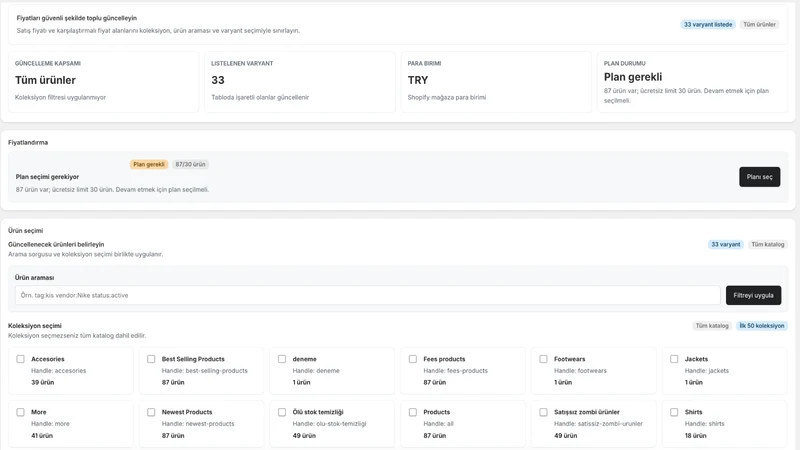Check the Products collection checkbox
This screenshot has height=450, width=800.
coord(413,412)
